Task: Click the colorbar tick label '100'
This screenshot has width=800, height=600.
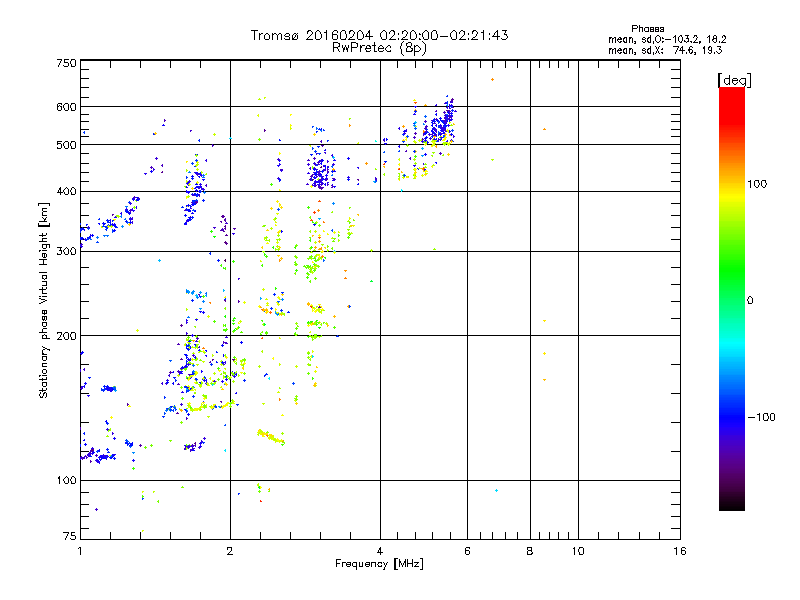Action: (x=757, y=184)
